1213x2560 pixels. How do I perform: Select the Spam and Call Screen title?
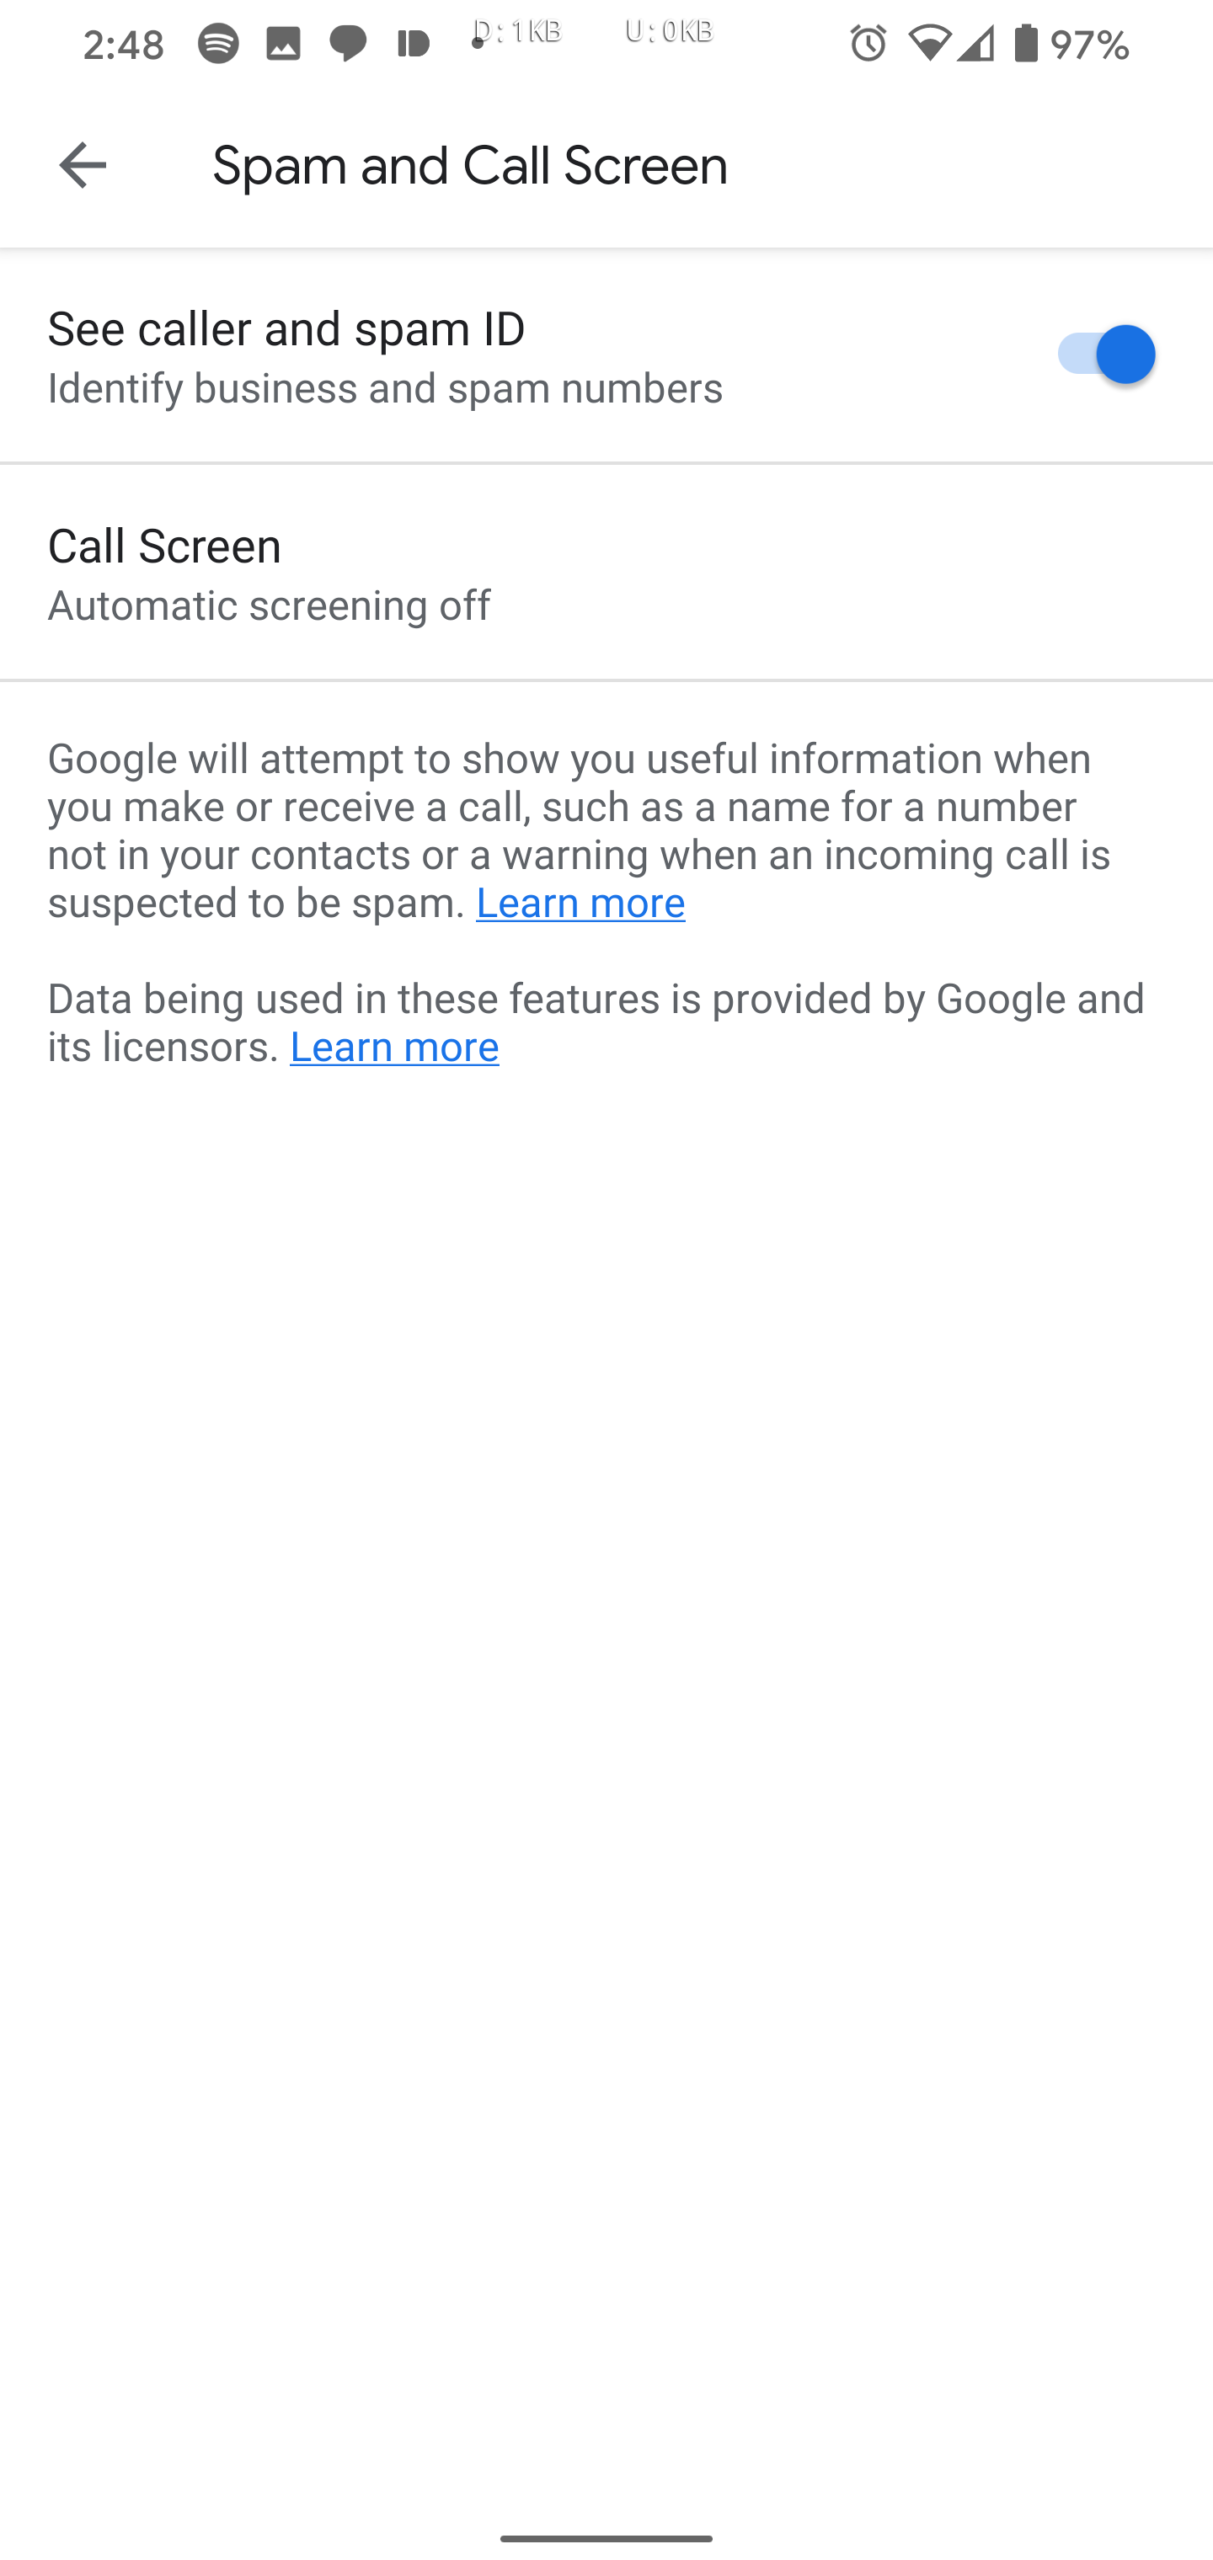468,165
